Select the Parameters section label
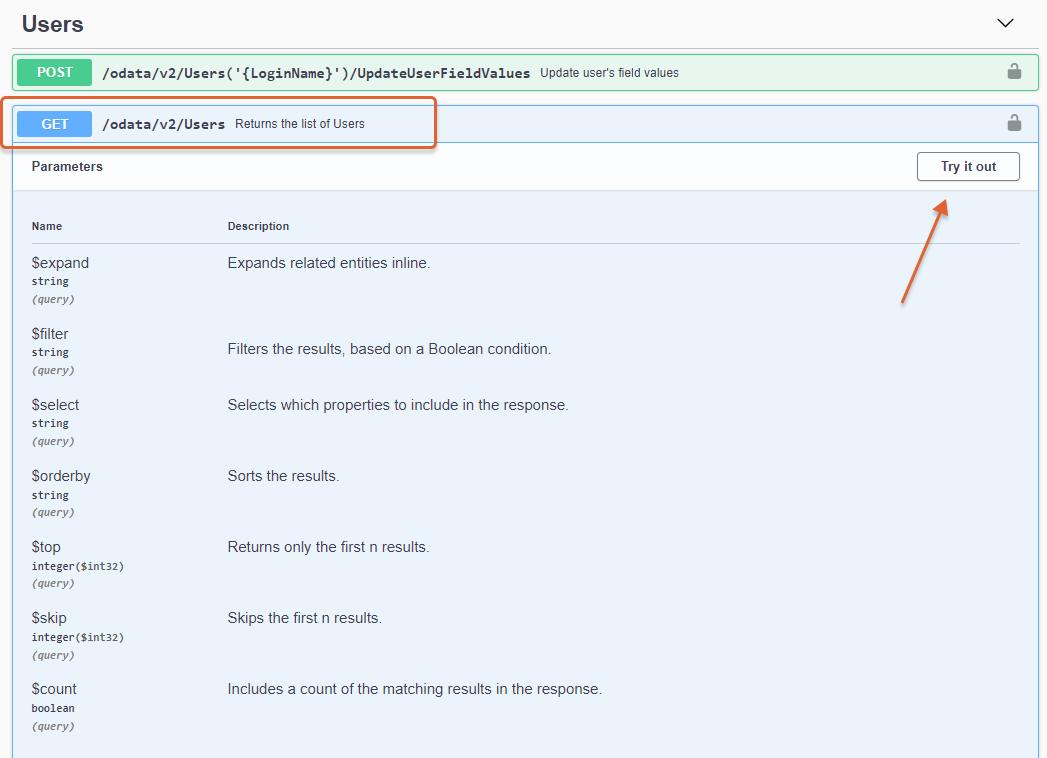Image resolution: width=1047 pixels, height=758 pixels. pyautogui.click(x=67, y=167)
